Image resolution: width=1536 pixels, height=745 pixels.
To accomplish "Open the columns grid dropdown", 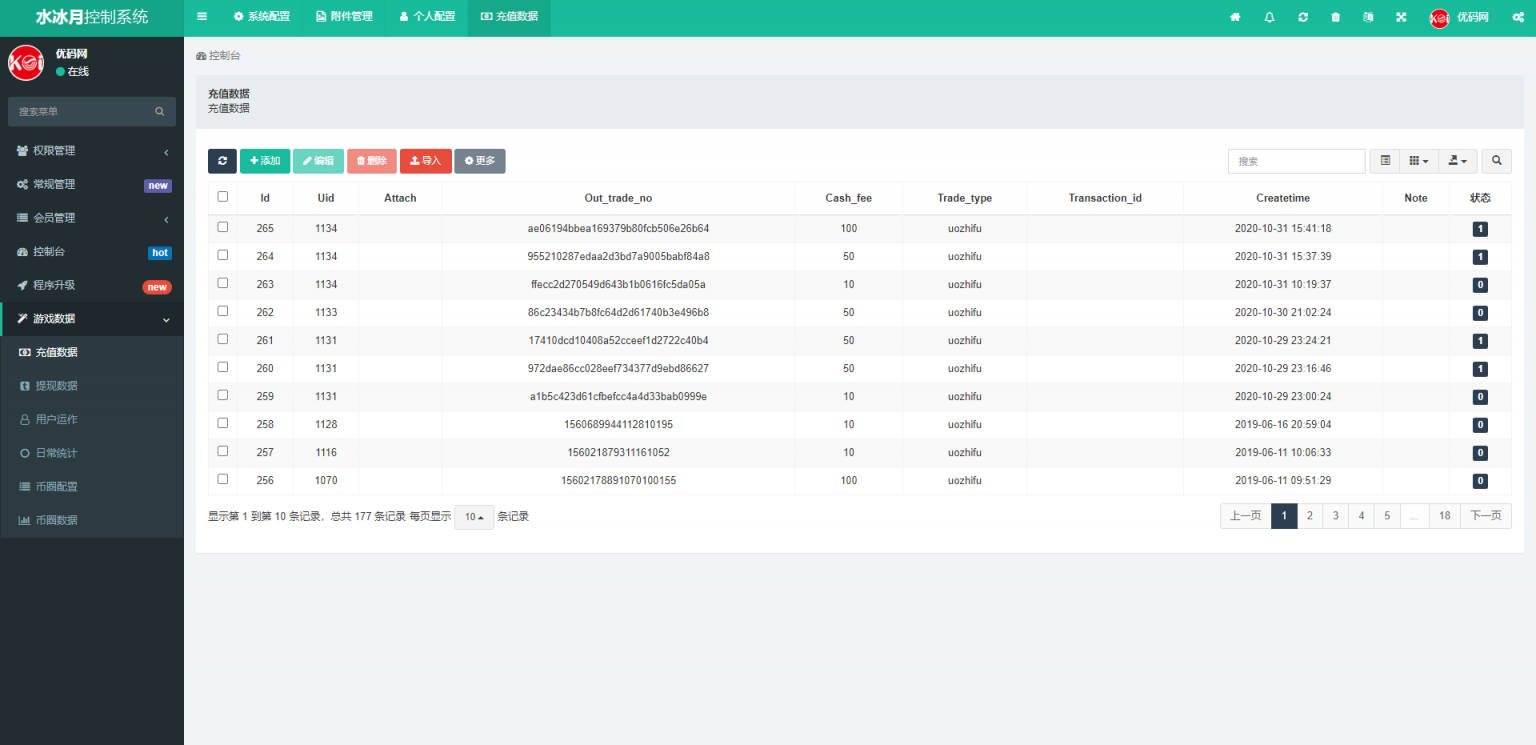I will pyautogui.click(x=1419, y=161).
